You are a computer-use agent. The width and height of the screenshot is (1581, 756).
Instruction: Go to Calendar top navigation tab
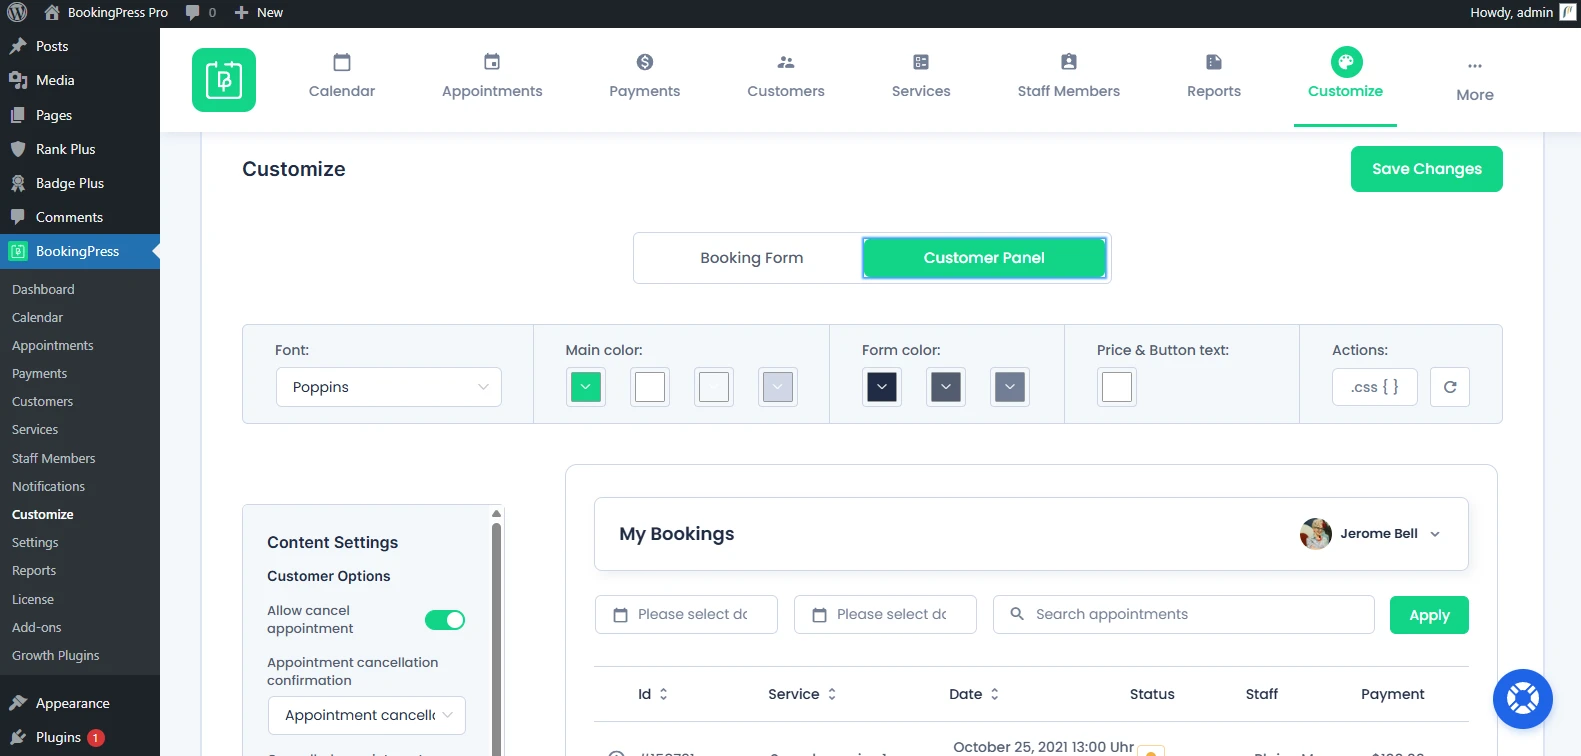point(342,77)
